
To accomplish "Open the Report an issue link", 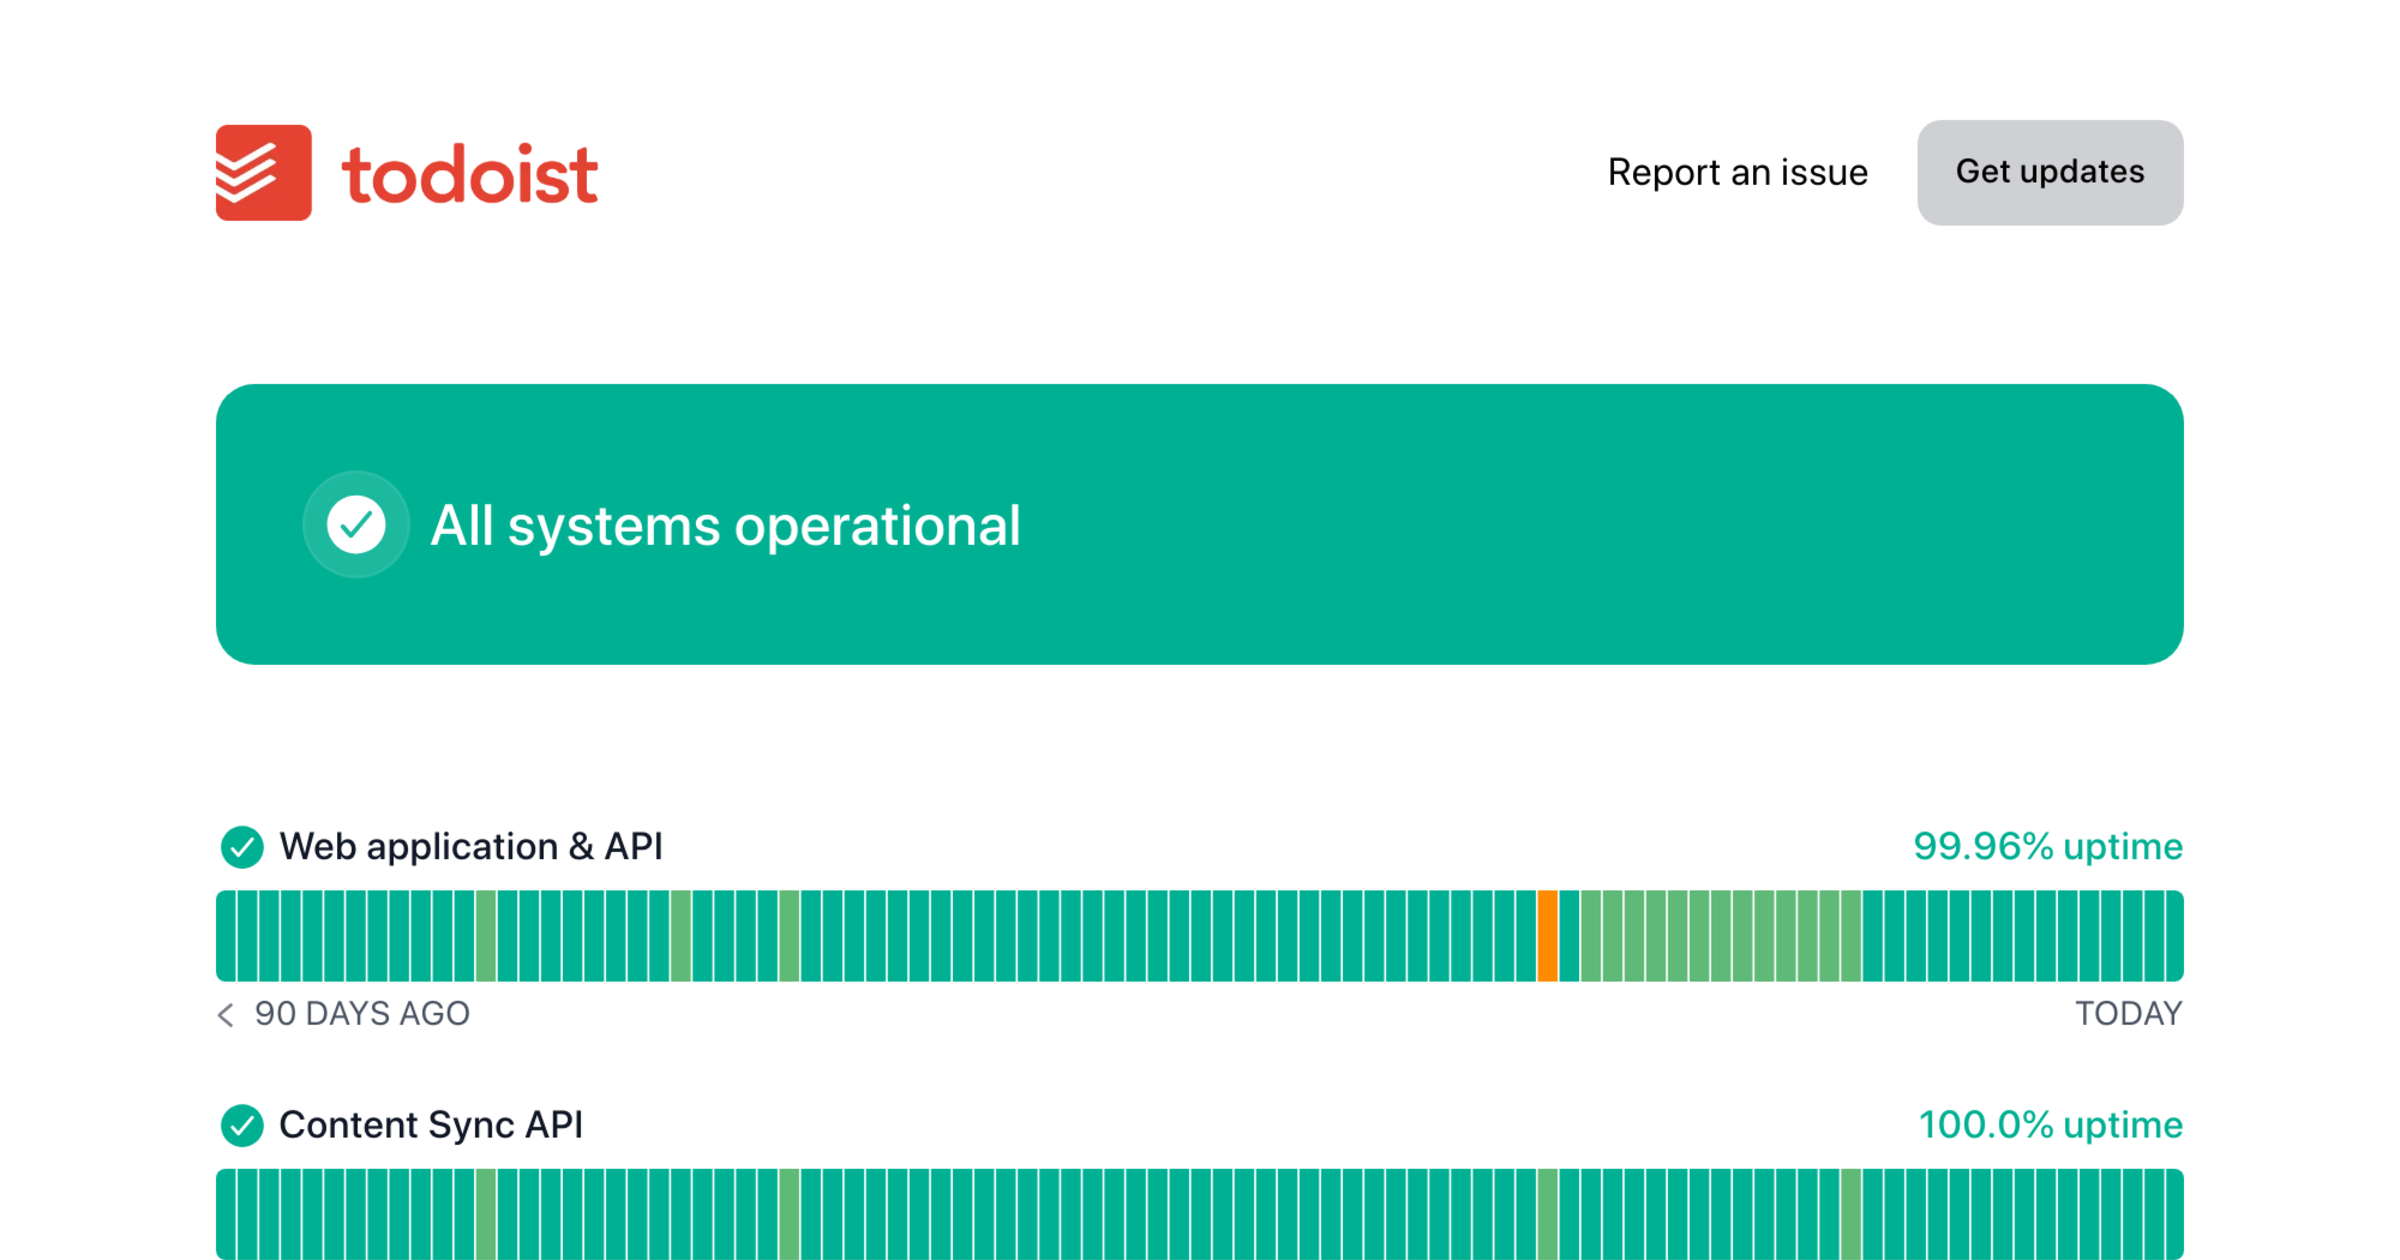I will click(1737, 172).
